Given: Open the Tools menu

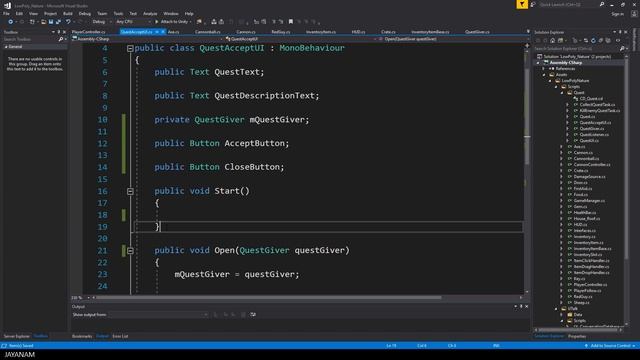Looking at the screenshot, I should pos(118,13).
